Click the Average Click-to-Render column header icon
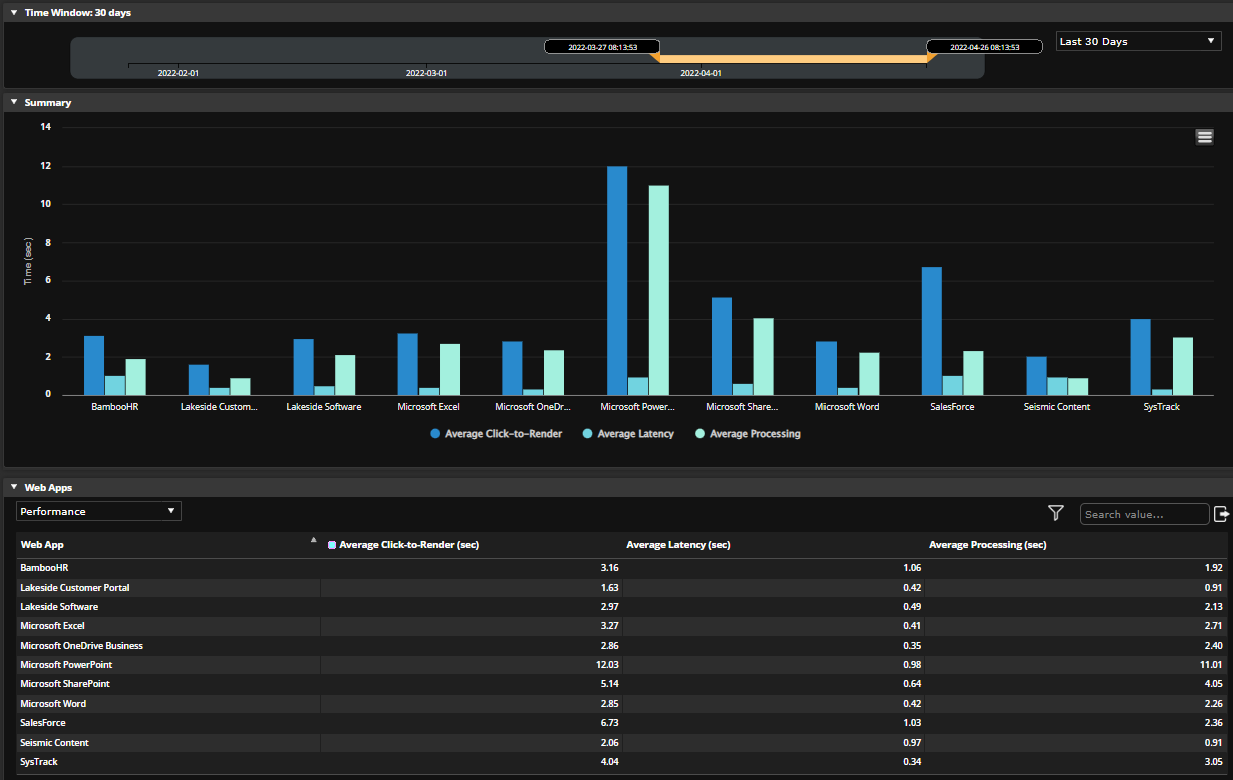 [332, 545]
